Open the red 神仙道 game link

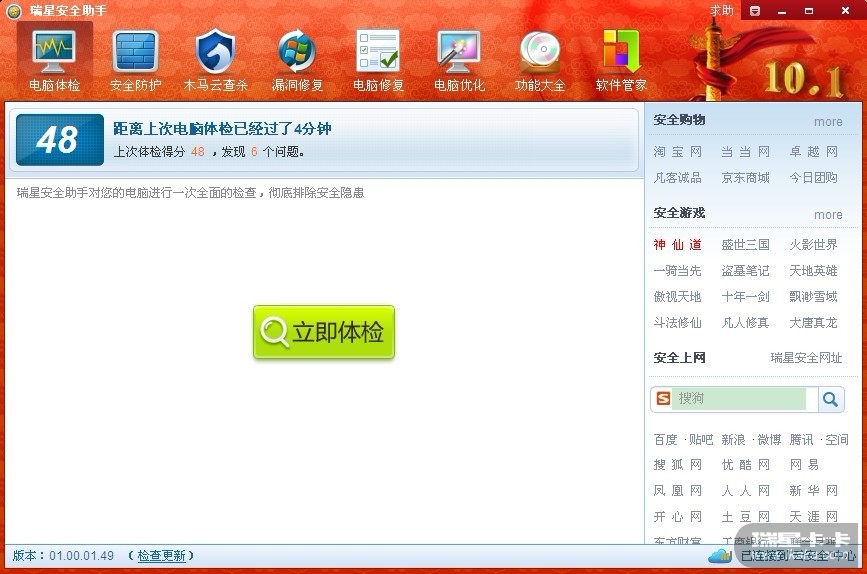pyautogui.click(x=677, y=244)
